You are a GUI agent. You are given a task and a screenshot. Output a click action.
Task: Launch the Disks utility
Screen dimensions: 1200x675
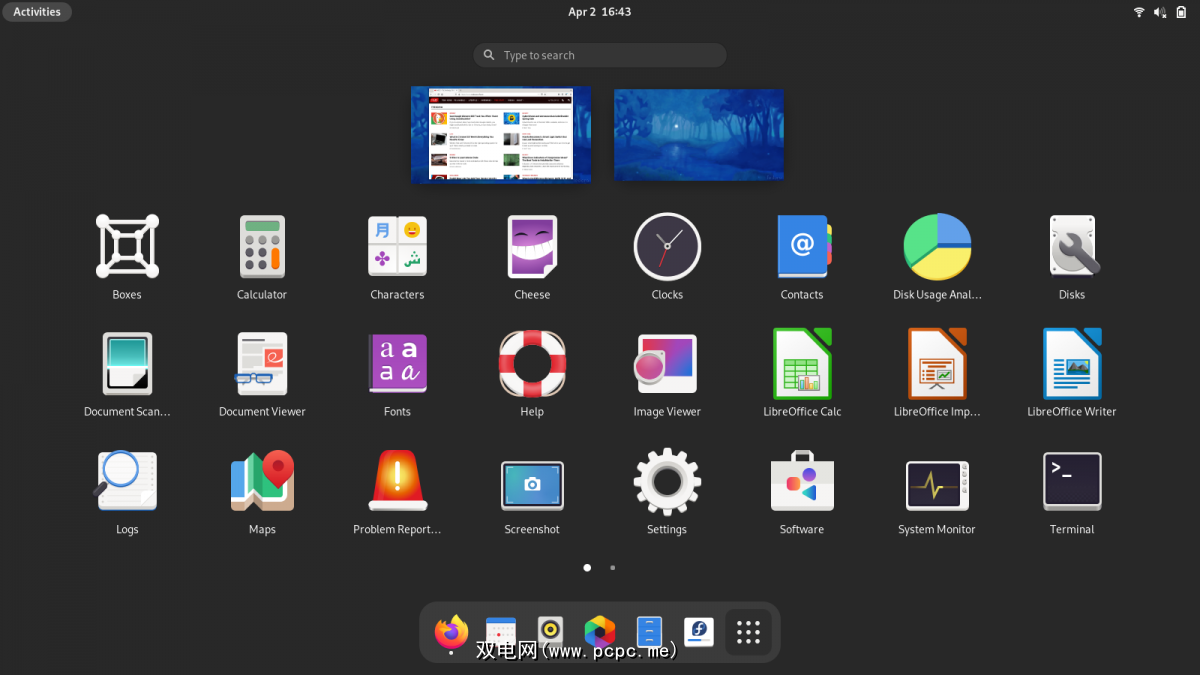1072,246
